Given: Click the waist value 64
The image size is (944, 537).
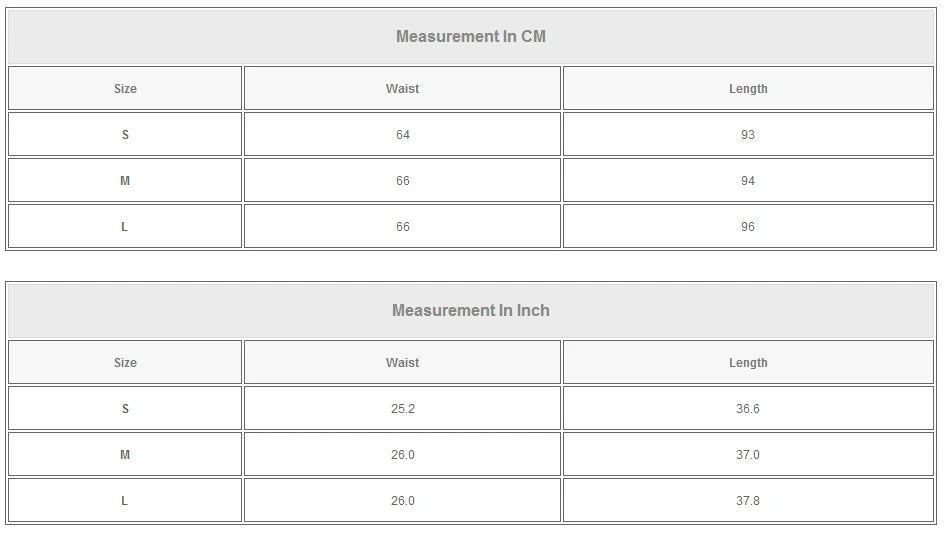Looking at the screenshot, I should pyautogui.click(x=402, y=135).
